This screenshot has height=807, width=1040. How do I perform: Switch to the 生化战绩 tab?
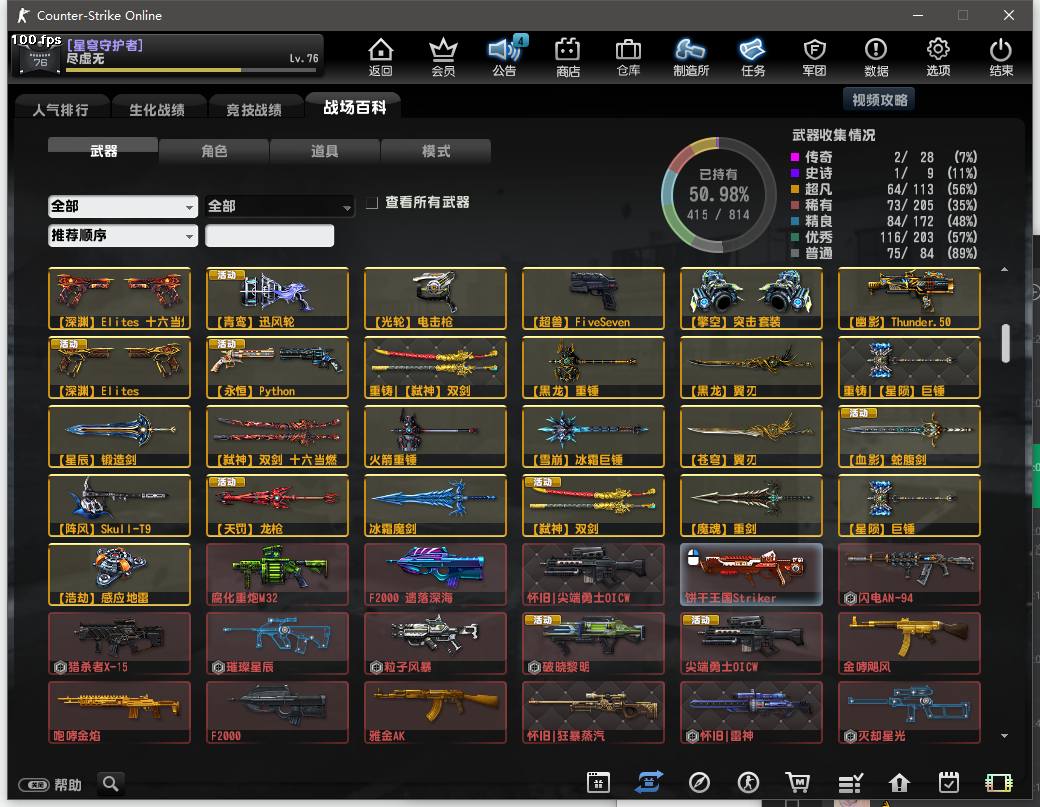[157, 109]
